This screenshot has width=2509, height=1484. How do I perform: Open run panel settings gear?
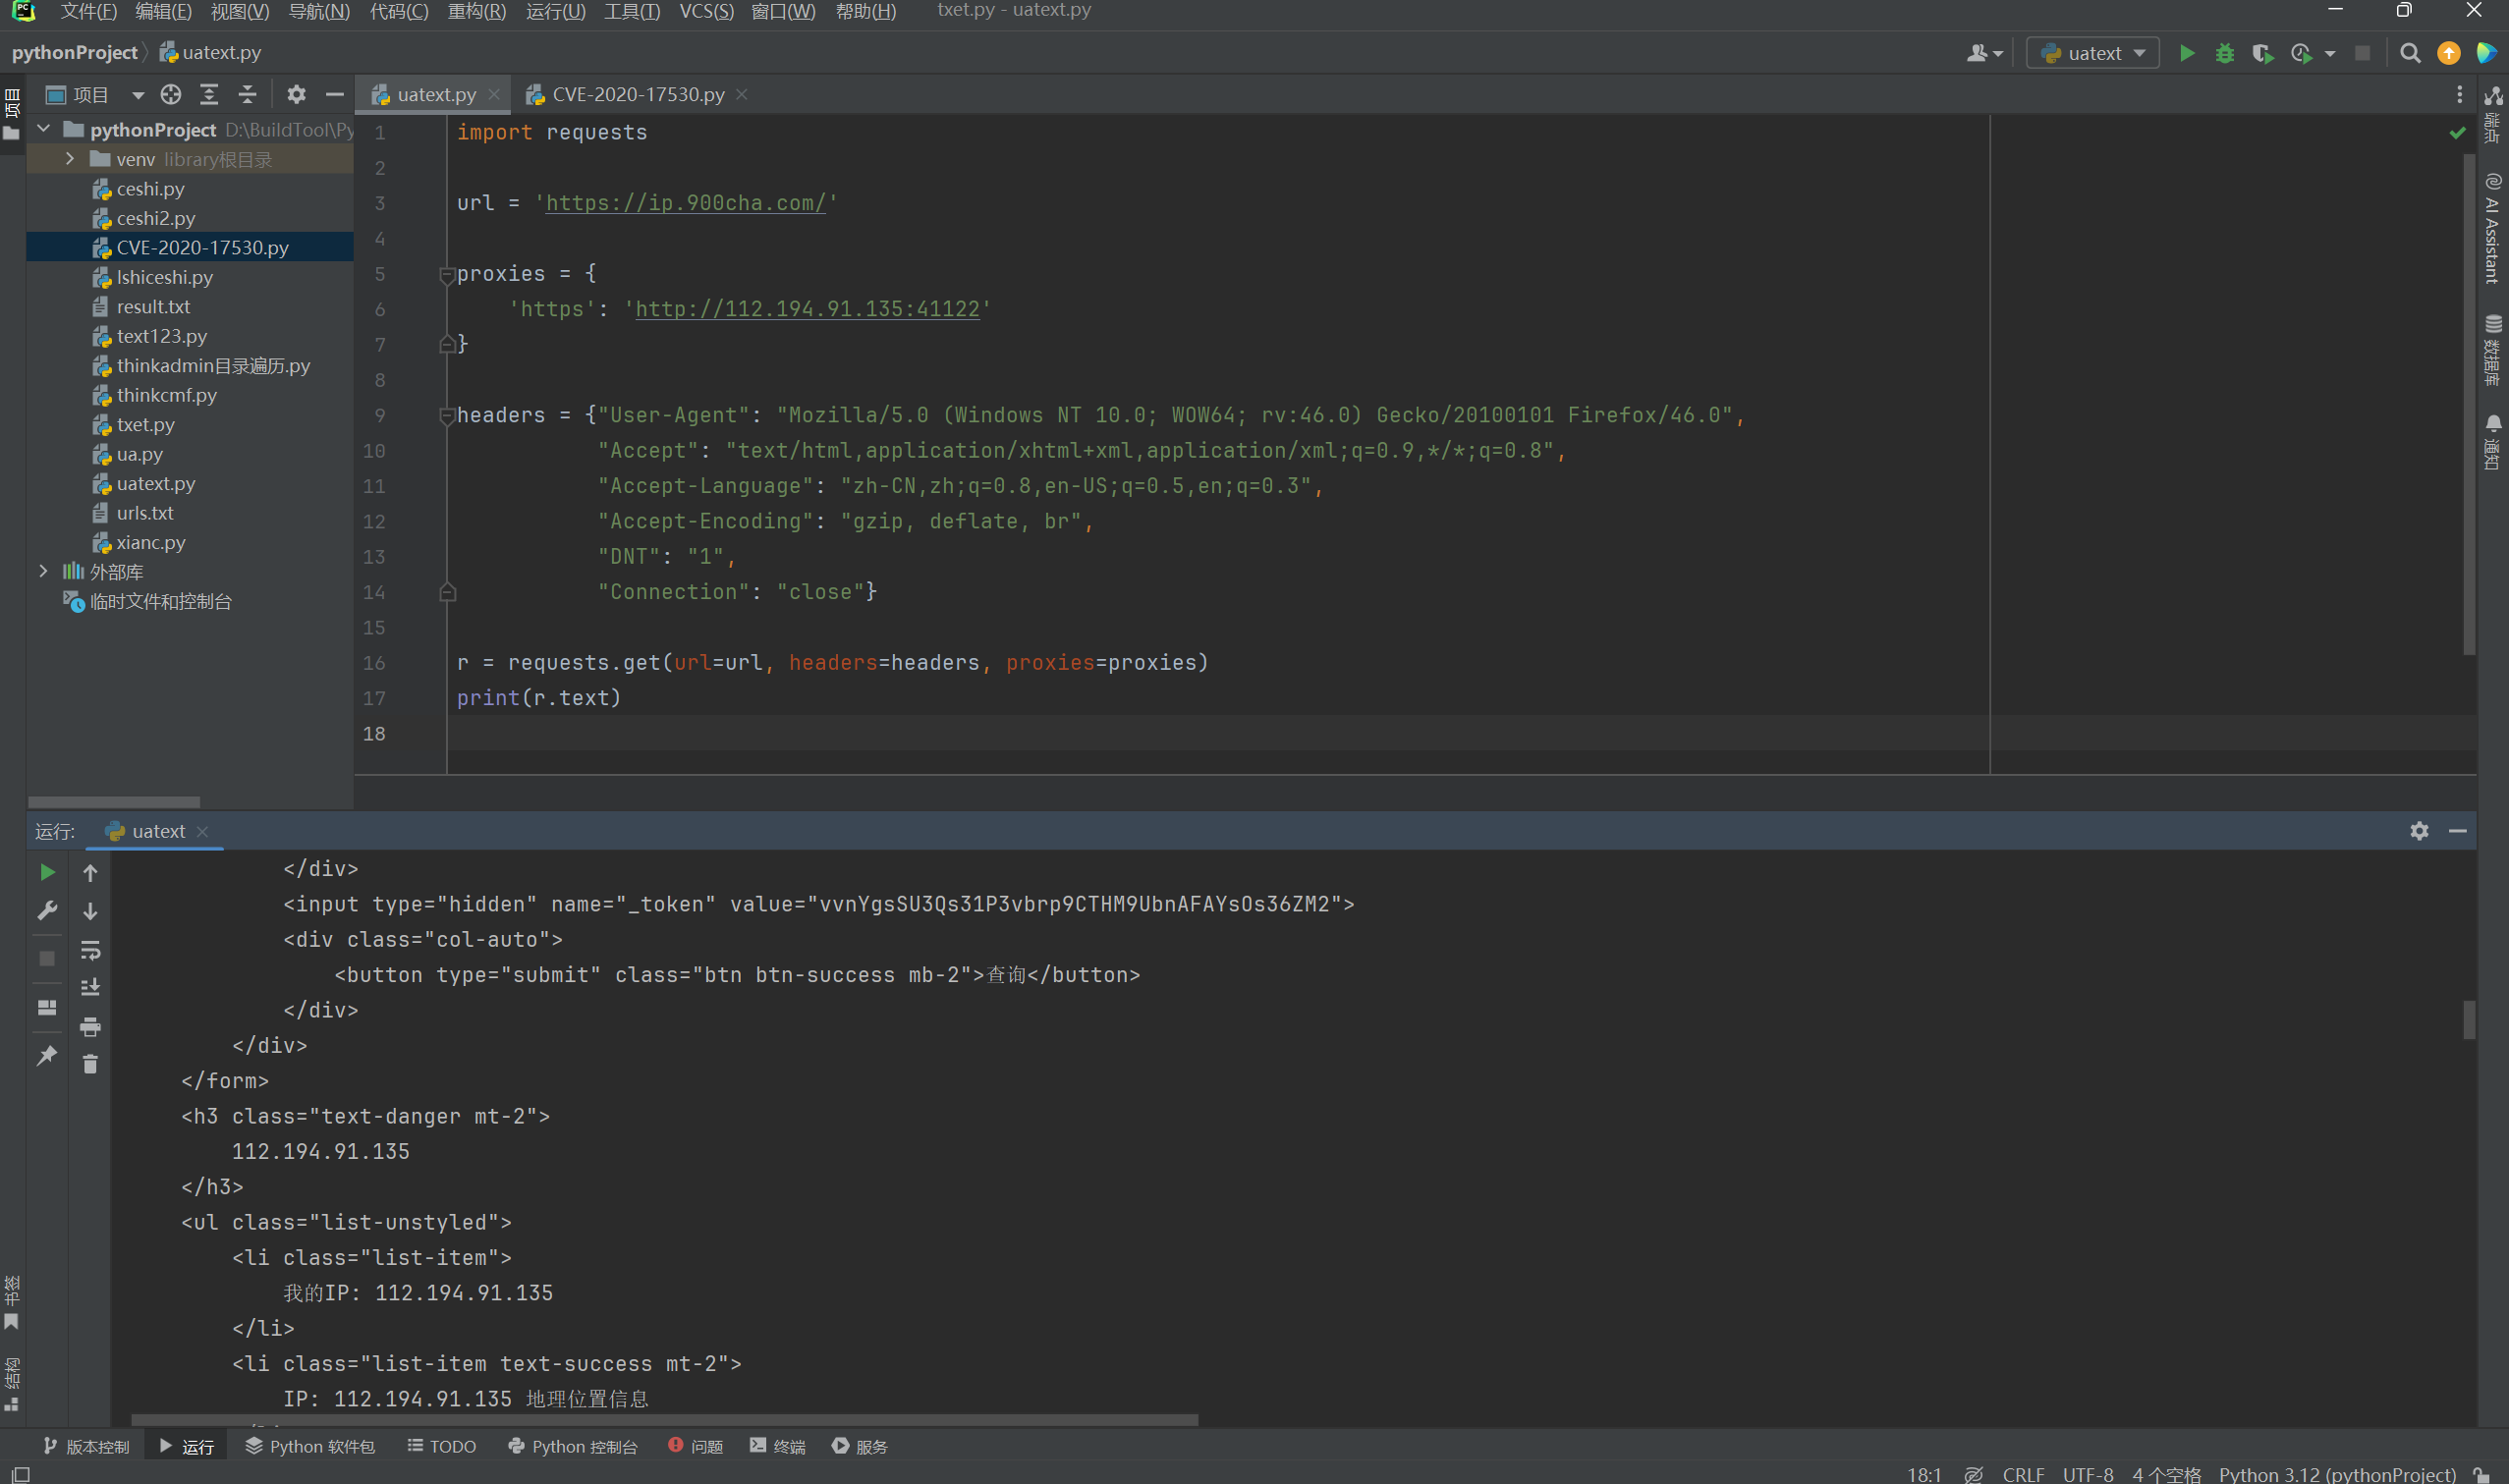pyautogui.click(x=2419, y=831)
